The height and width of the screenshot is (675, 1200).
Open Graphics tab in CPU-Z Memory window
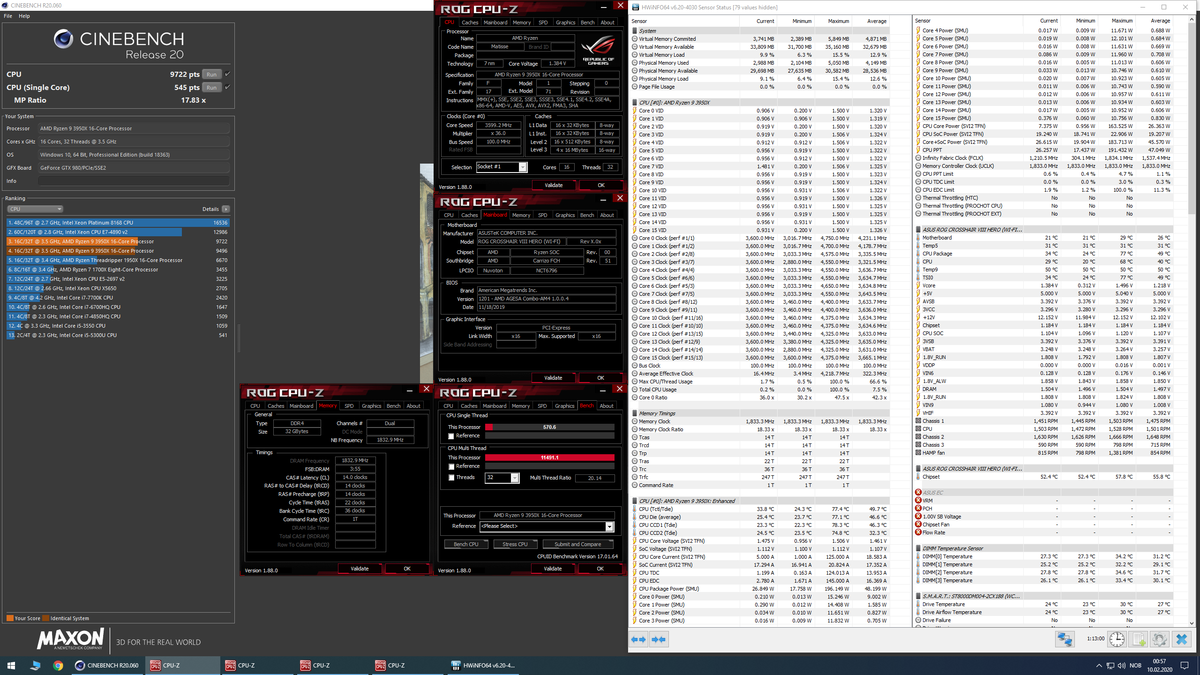(x=371, y=406)
